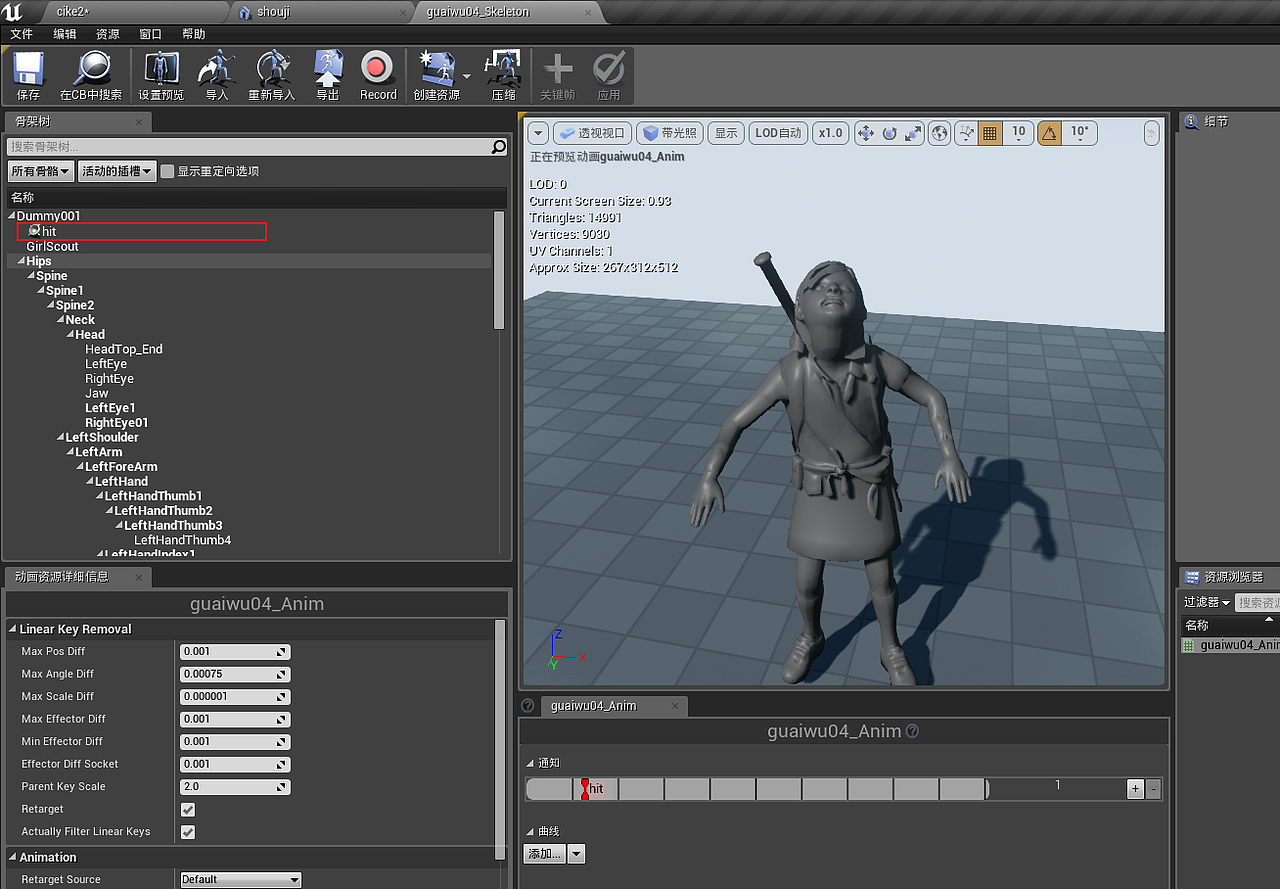1280x889 pixels.
Task: Click the skeleton tree vertical scrollbar
Action: coord(500,270)
